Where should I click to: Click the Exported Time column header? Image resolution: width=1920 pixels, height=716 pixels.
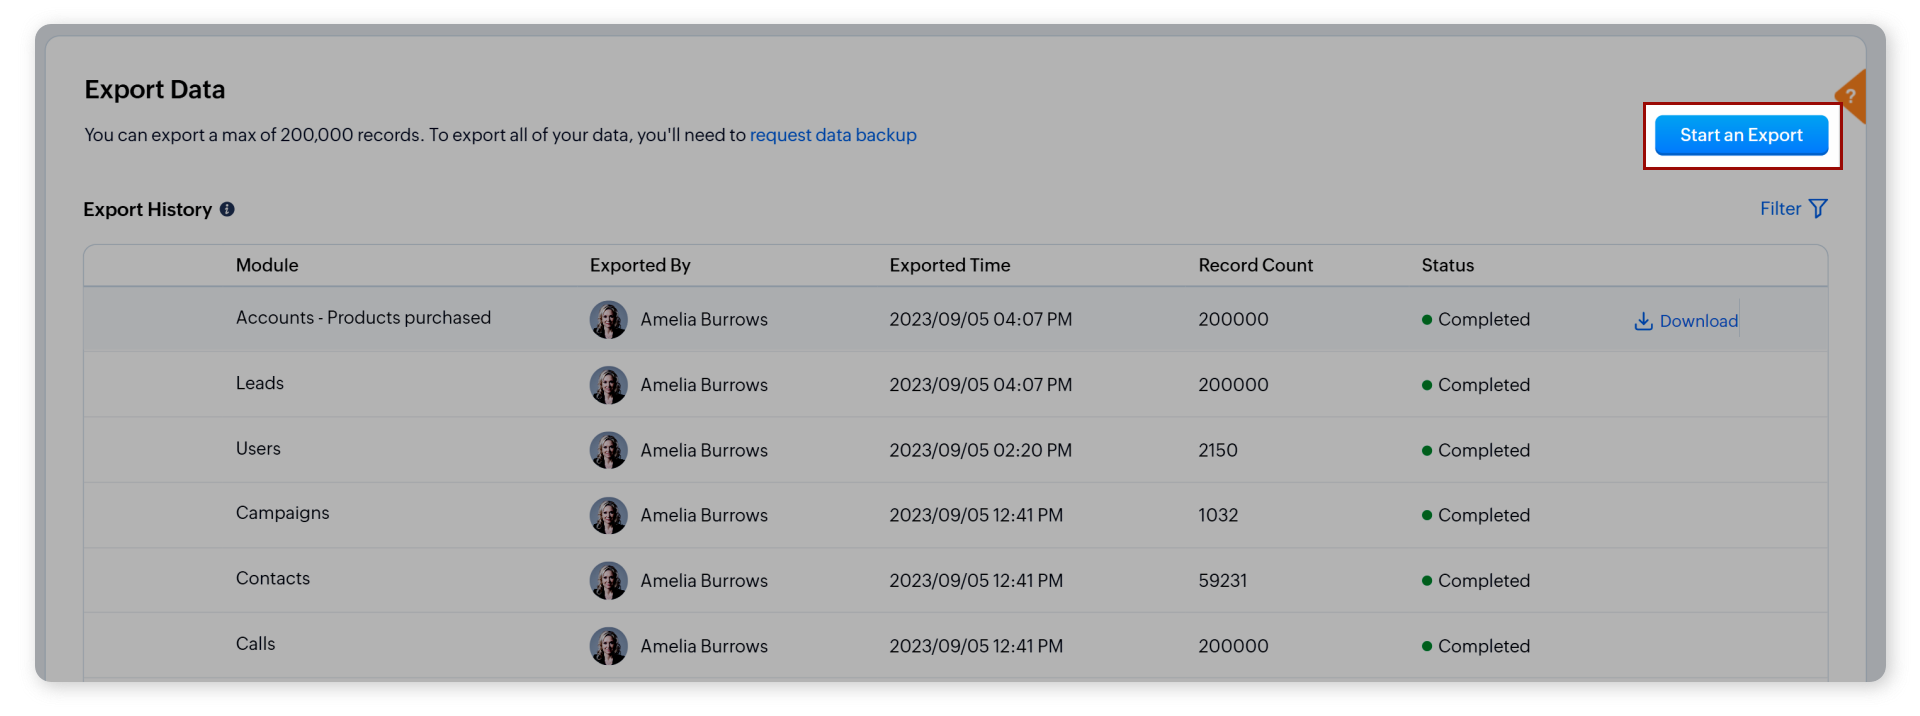click(x=949, y=265)
